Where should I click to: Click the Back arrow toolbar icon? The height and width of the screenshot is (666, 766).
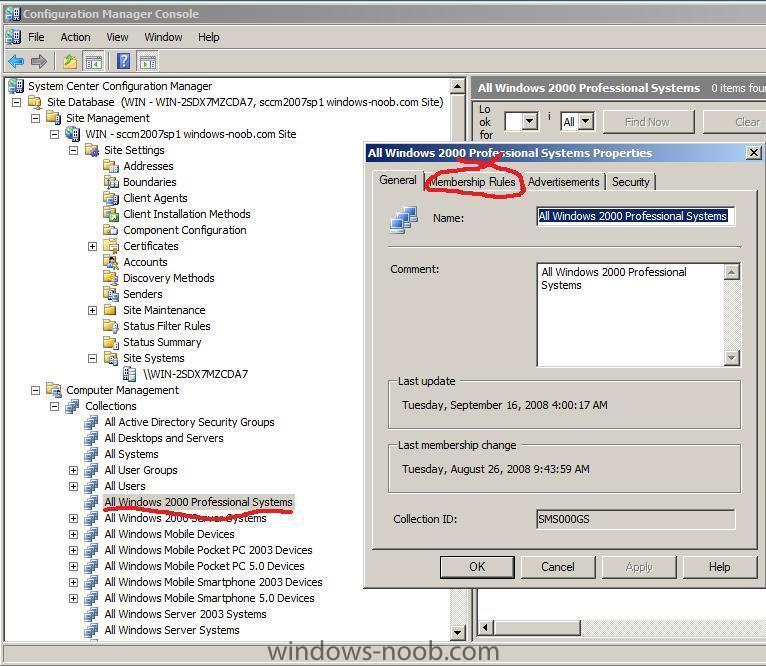(x=16, y=62)
